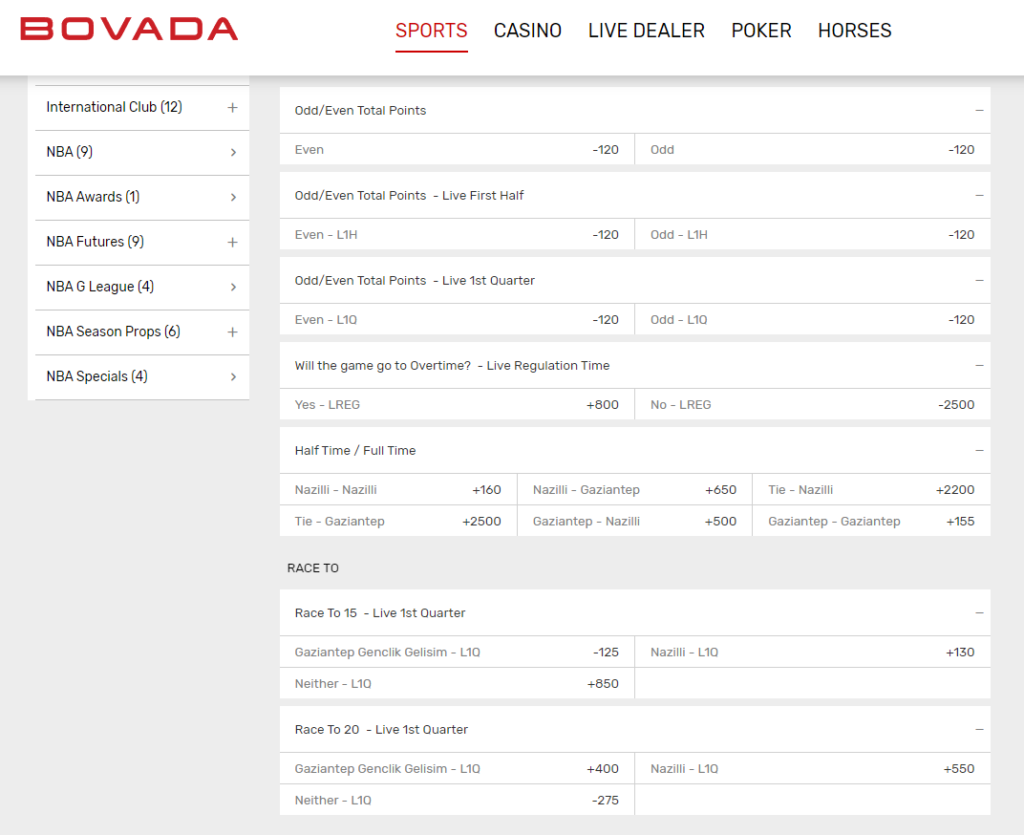Expand NBA Season Props category

[232, 332]
